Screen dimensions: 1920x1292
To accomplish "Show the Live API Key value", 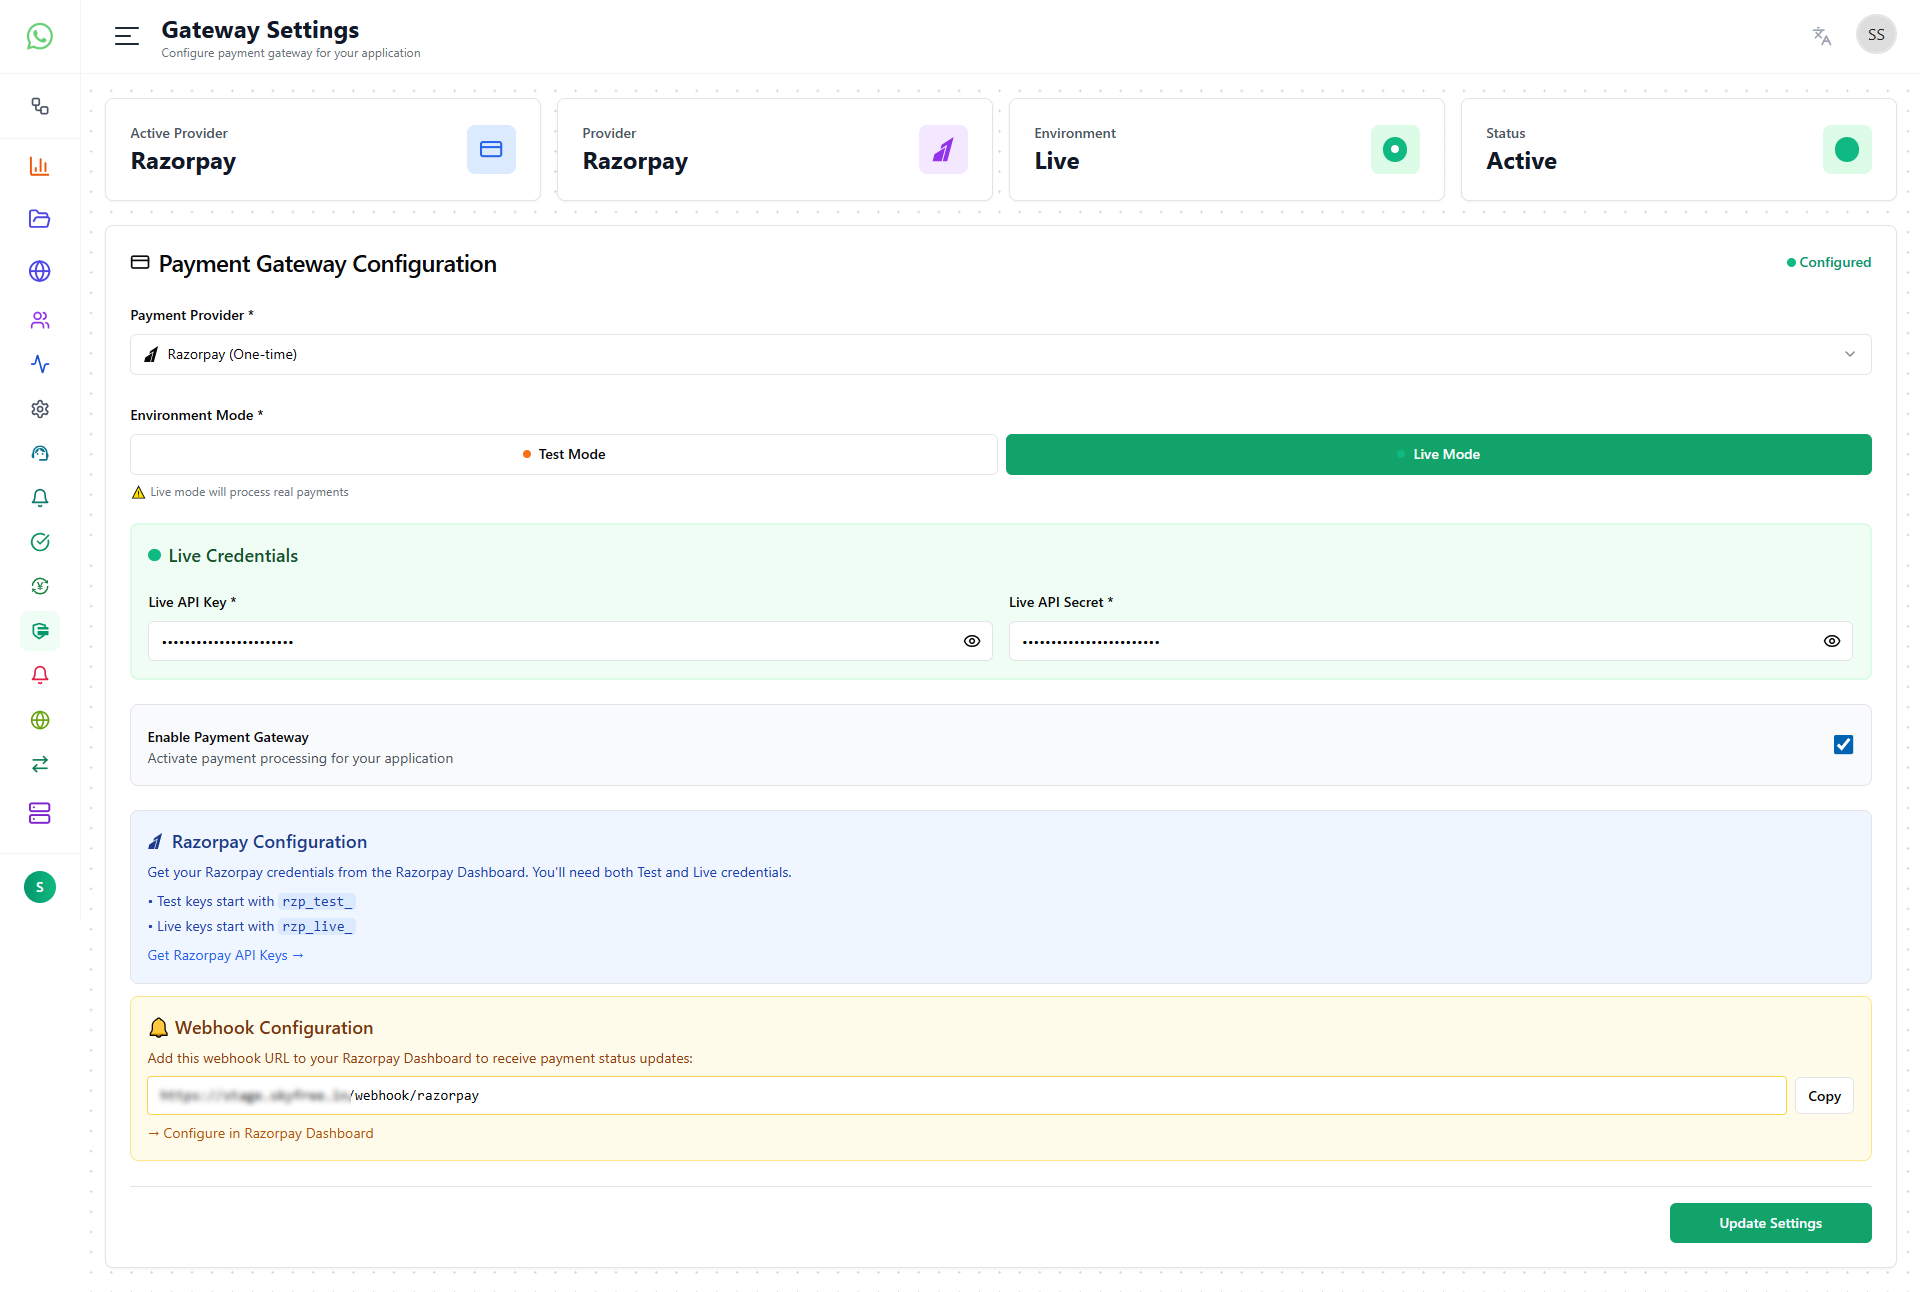I will 972,641.
